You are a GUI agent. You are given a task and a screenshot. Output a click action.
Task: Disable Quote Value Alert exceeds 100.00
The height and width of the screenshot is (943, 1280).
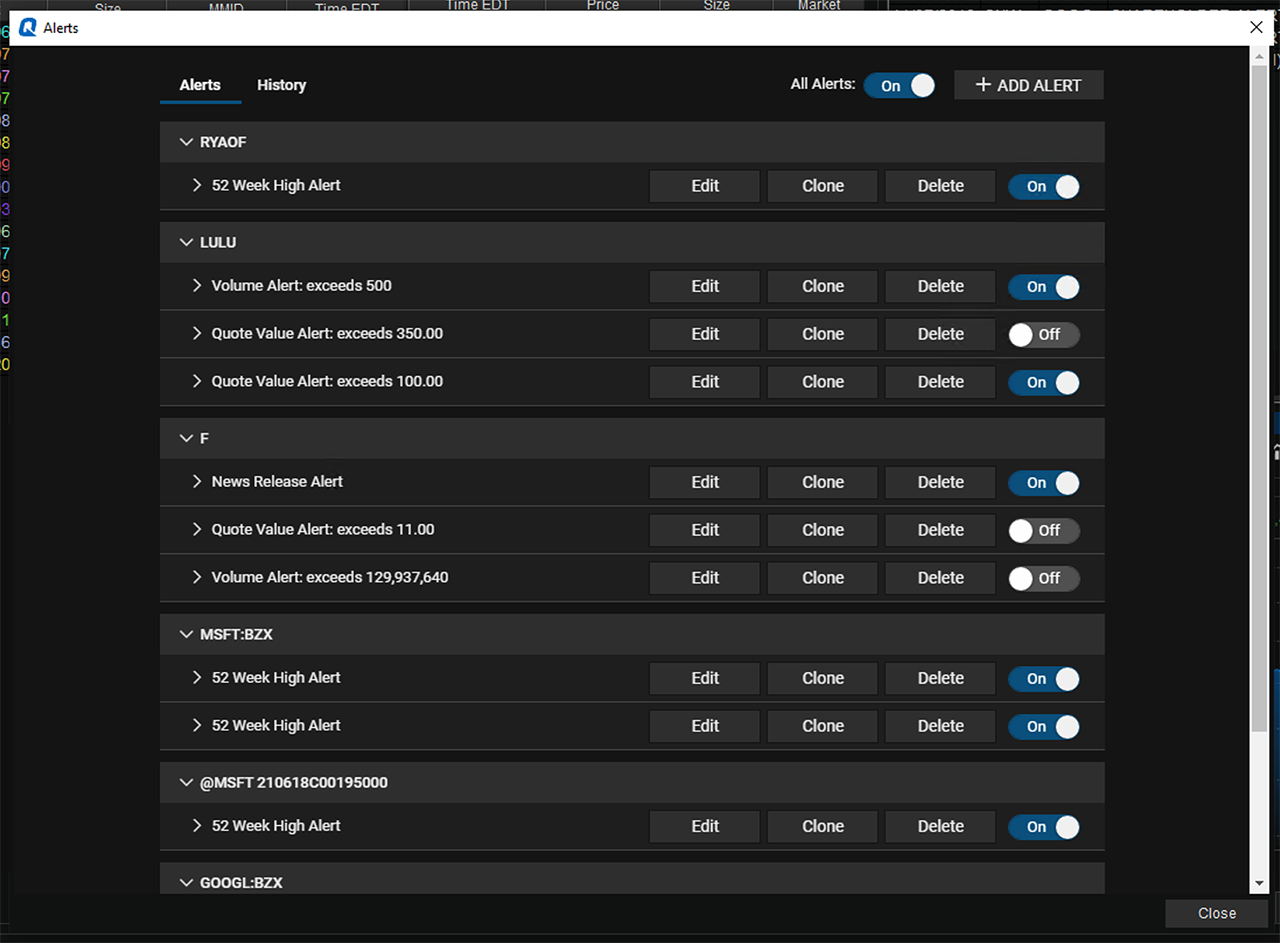click(1044, 382)
